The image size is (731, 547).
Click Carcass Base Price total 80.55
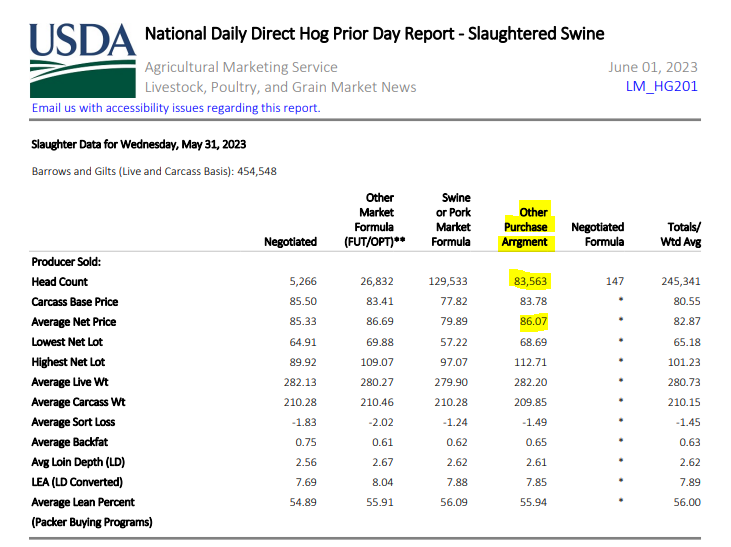point(687,301)
